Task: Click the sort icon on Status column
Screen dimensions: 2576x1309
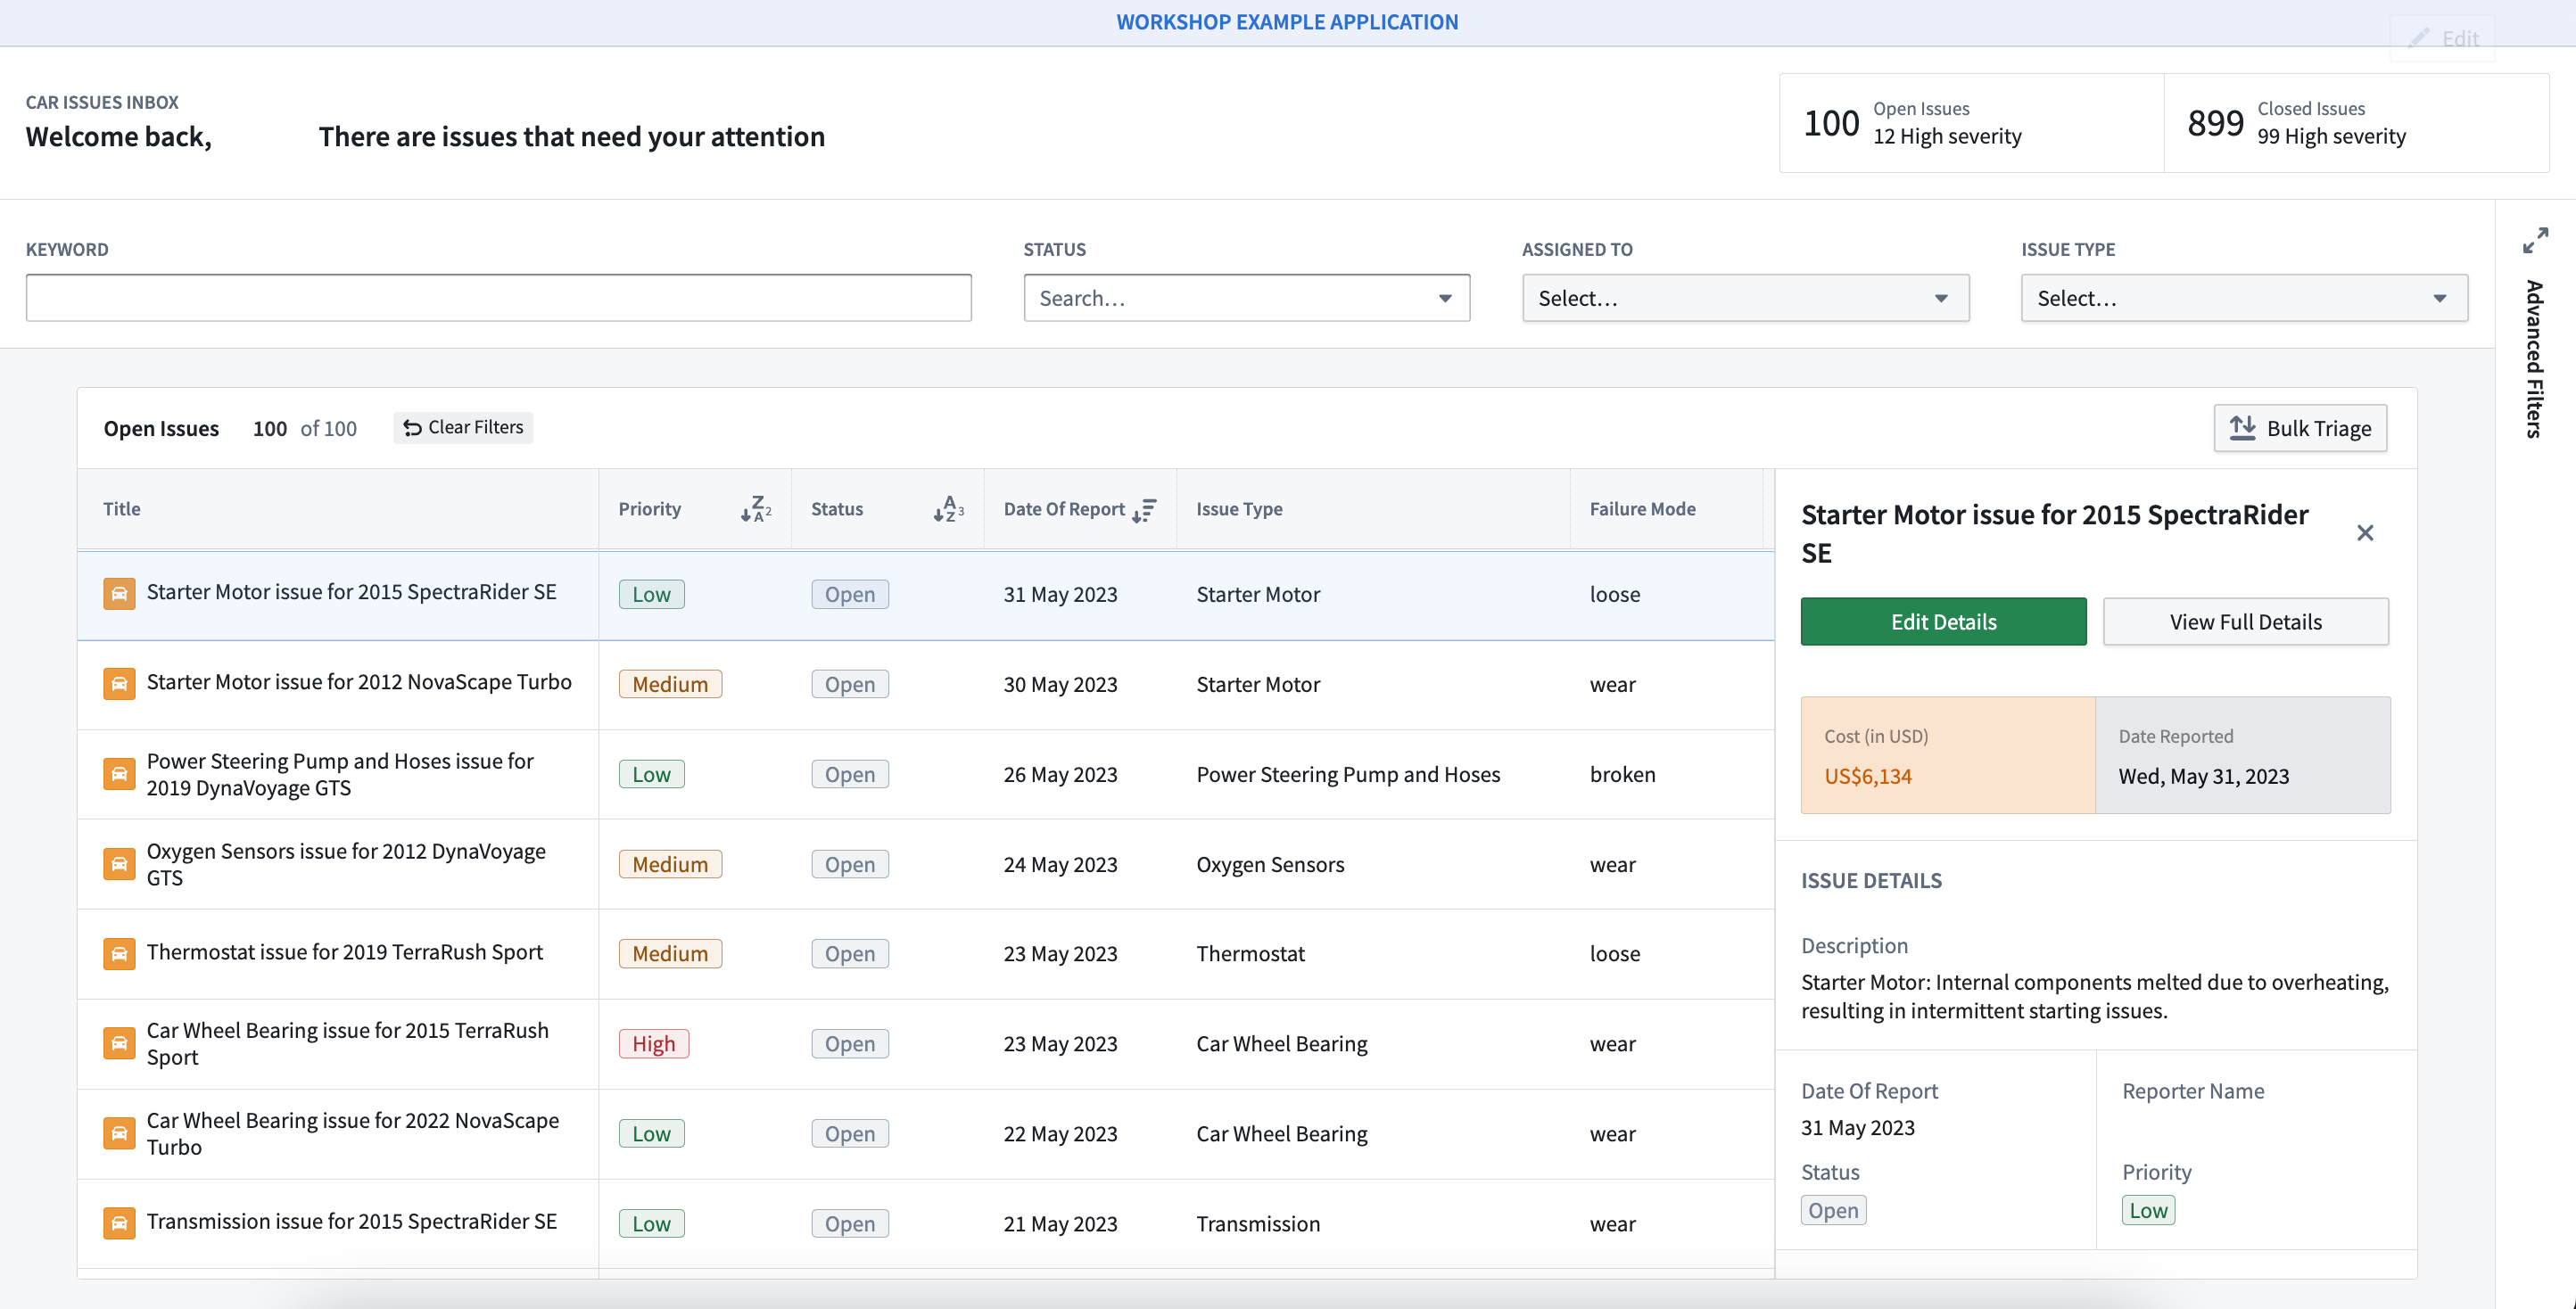Action: (946, 509)
